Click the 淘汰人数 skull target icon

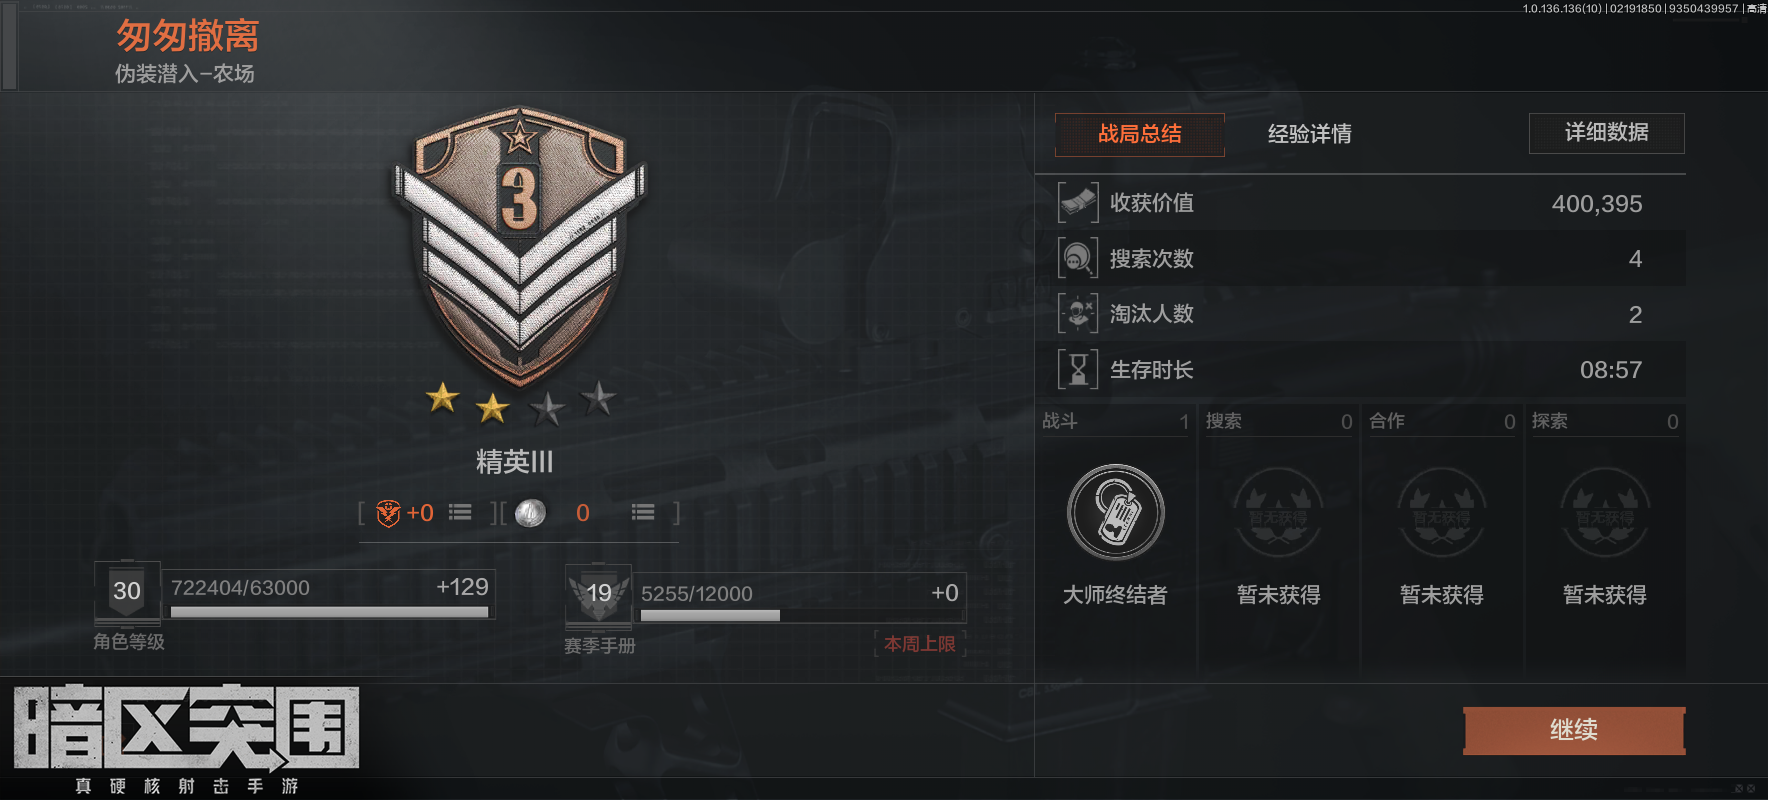[x=1078, y=314]
